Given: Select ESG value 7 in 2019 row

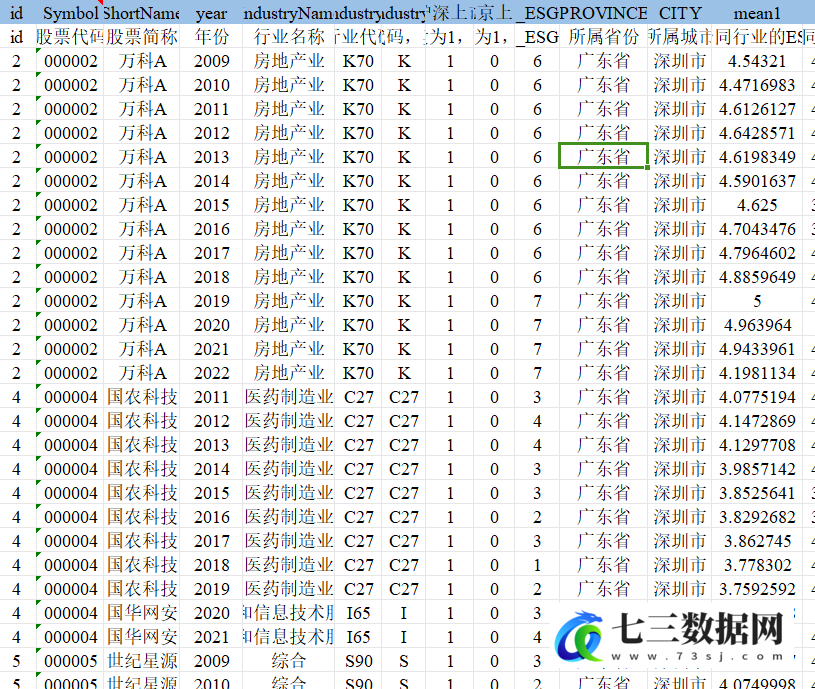Looking at the screenshot, I should click(x=537, y=301).
